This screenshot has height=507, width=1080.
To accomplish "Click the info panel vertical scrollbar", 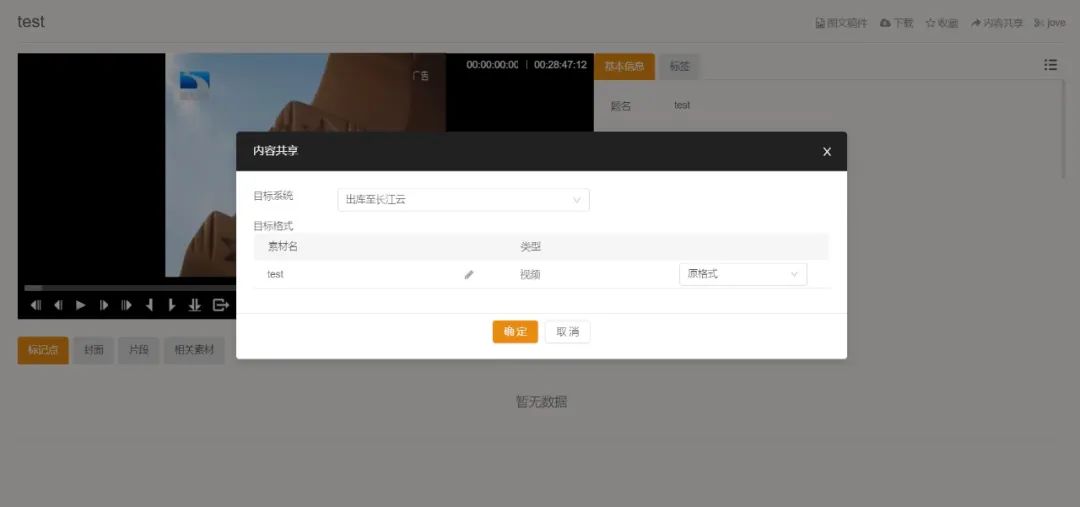I will 1064,128.
